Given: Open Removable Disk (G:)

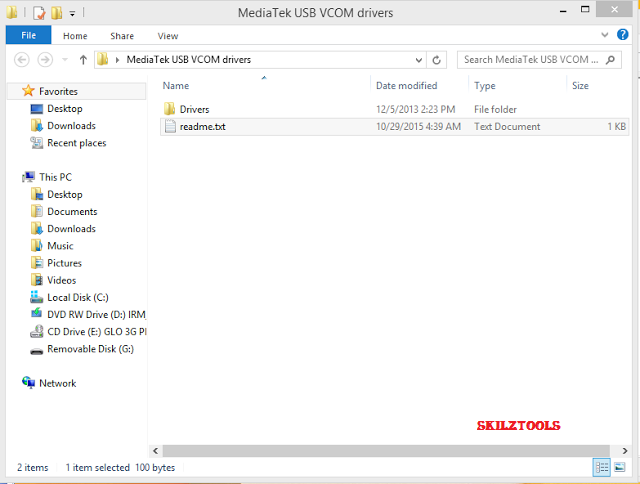Looking at the screenshot, I should pos(90,349).
